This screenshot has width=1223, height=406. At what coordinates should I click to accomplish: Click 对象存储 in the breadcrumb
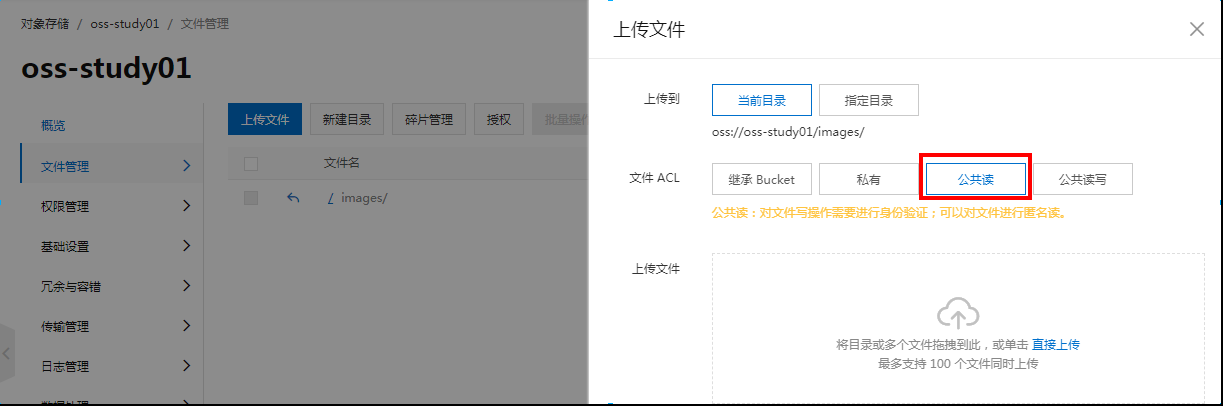[x=44, y=24]
